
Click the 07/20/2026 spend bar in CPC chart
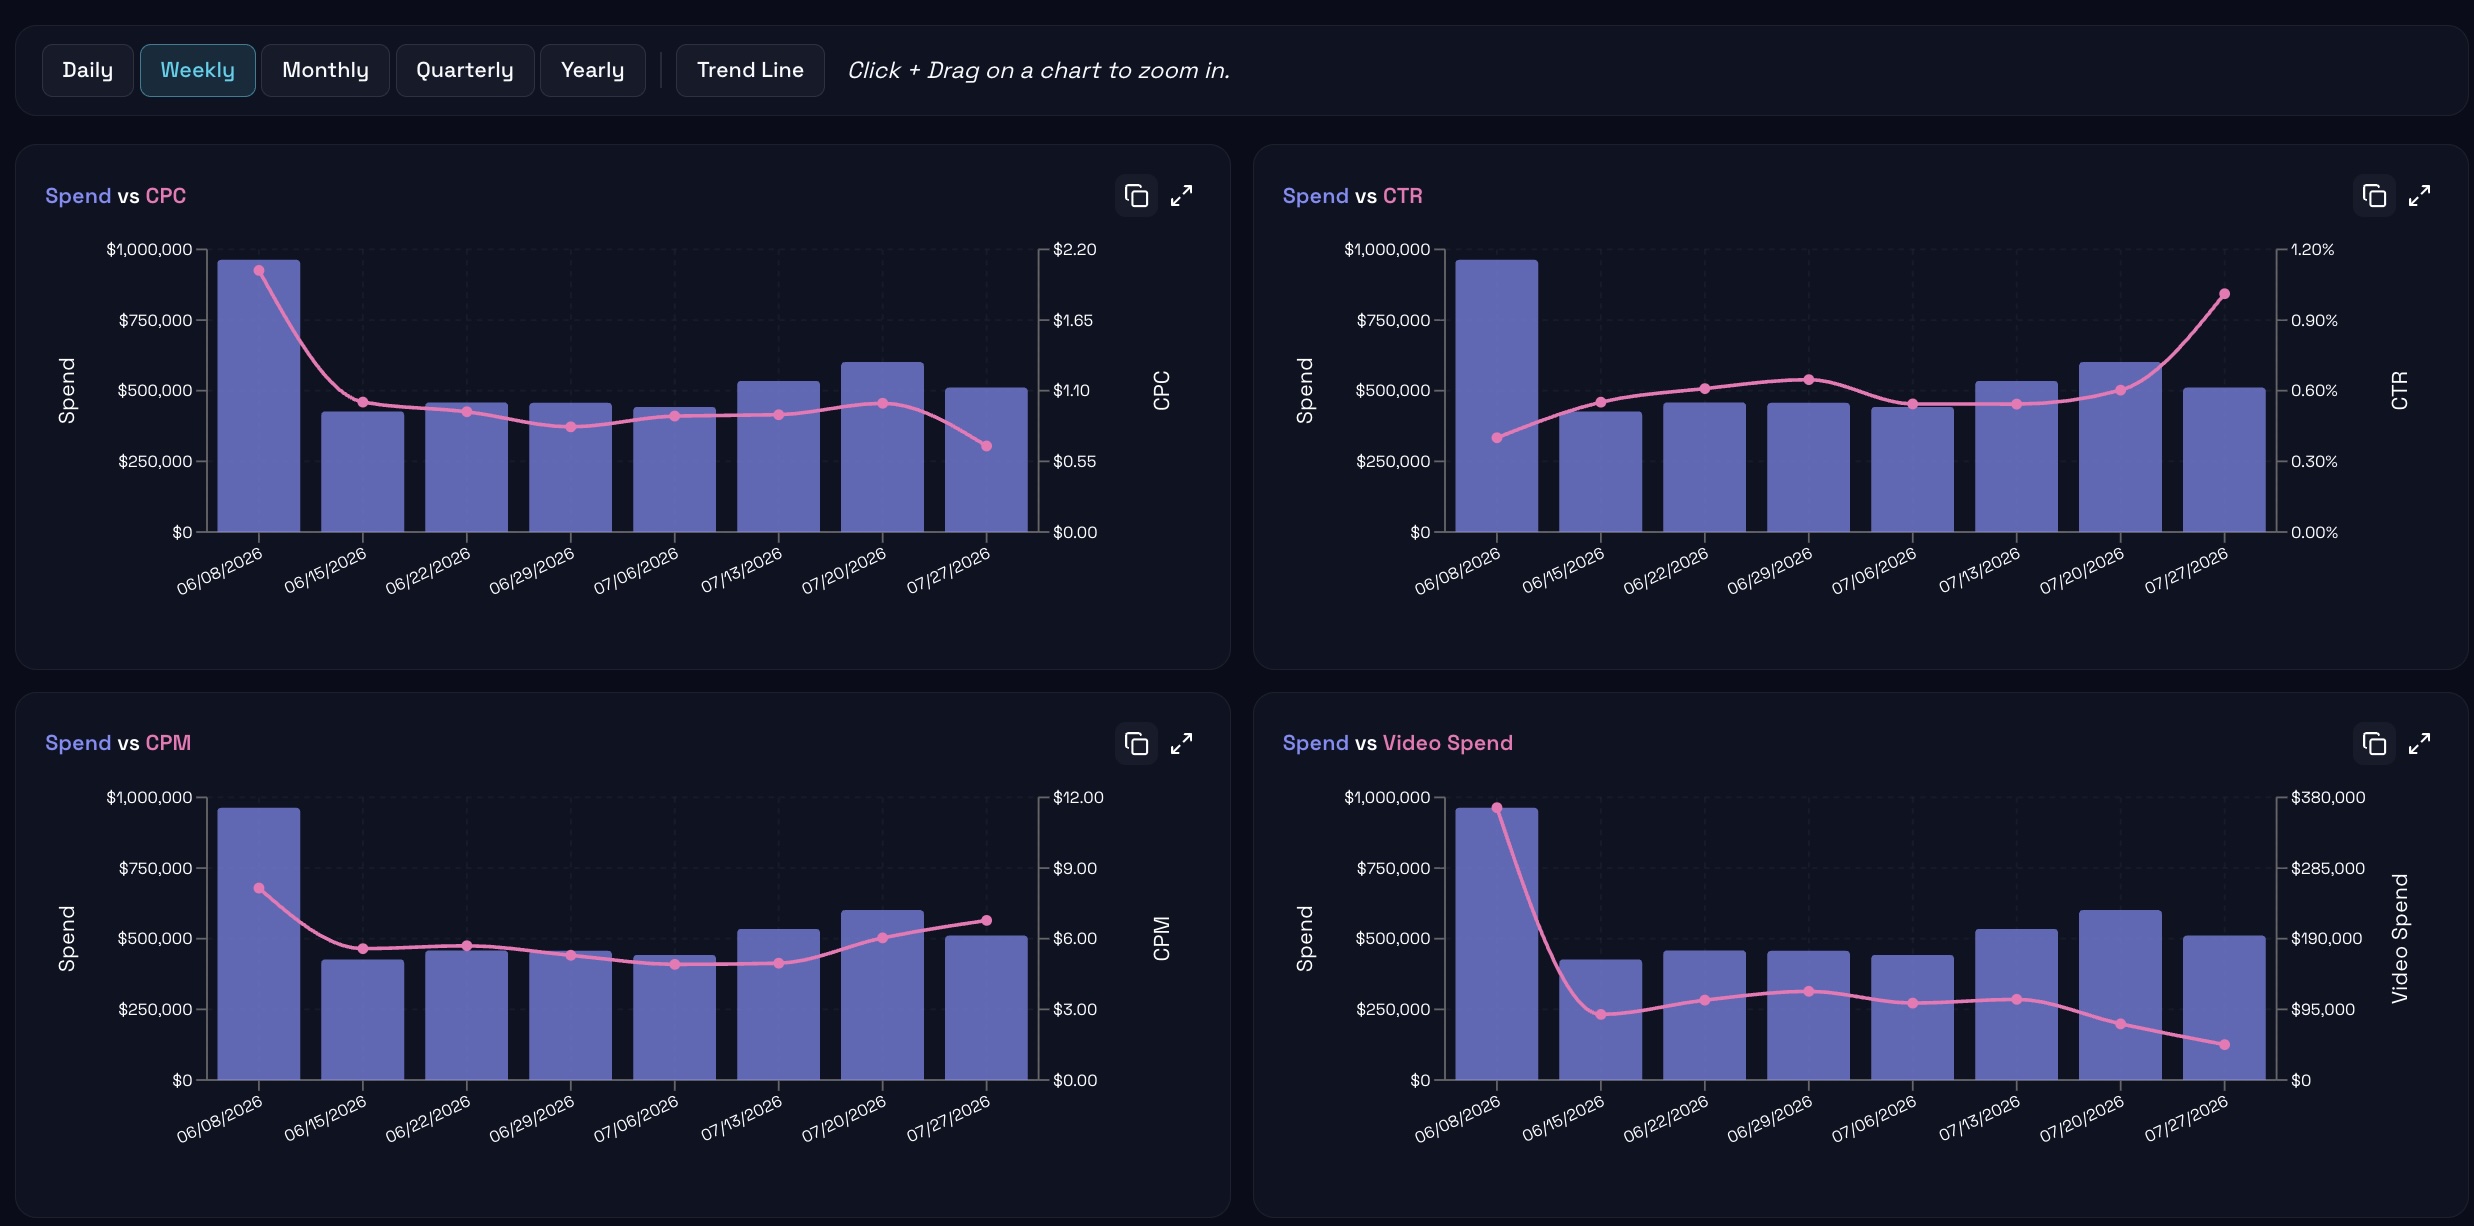pyautogui.click(x=882, y=447)
